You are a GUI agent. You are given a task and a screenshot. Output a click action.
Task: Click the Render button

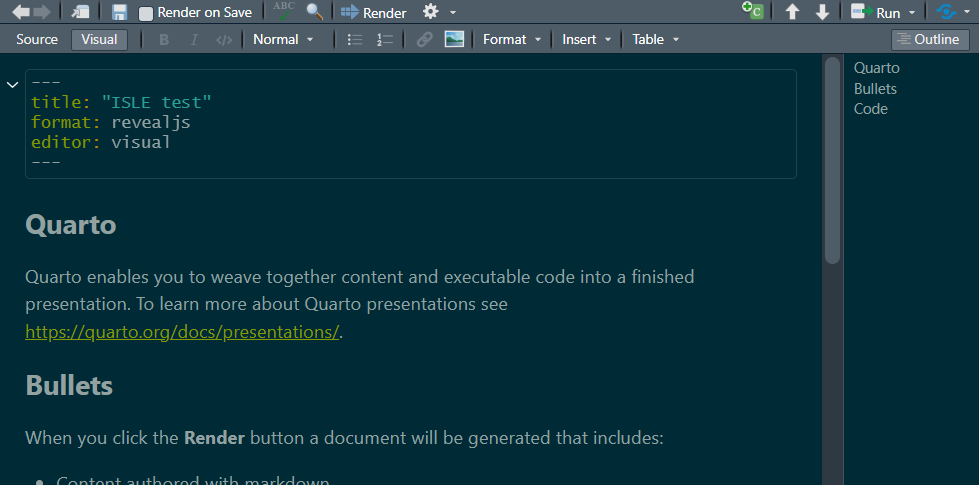pos(374,13)
